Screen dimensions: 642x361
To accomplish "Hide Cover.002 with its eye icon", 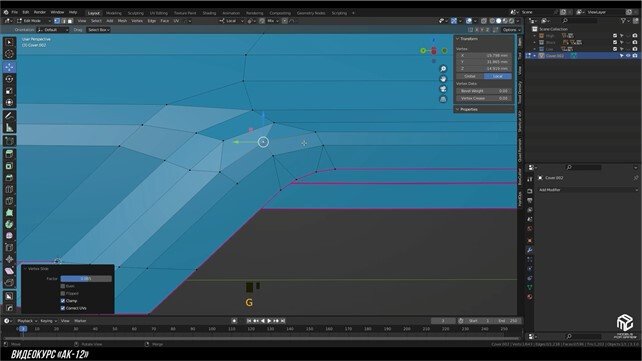I will 628,56.
